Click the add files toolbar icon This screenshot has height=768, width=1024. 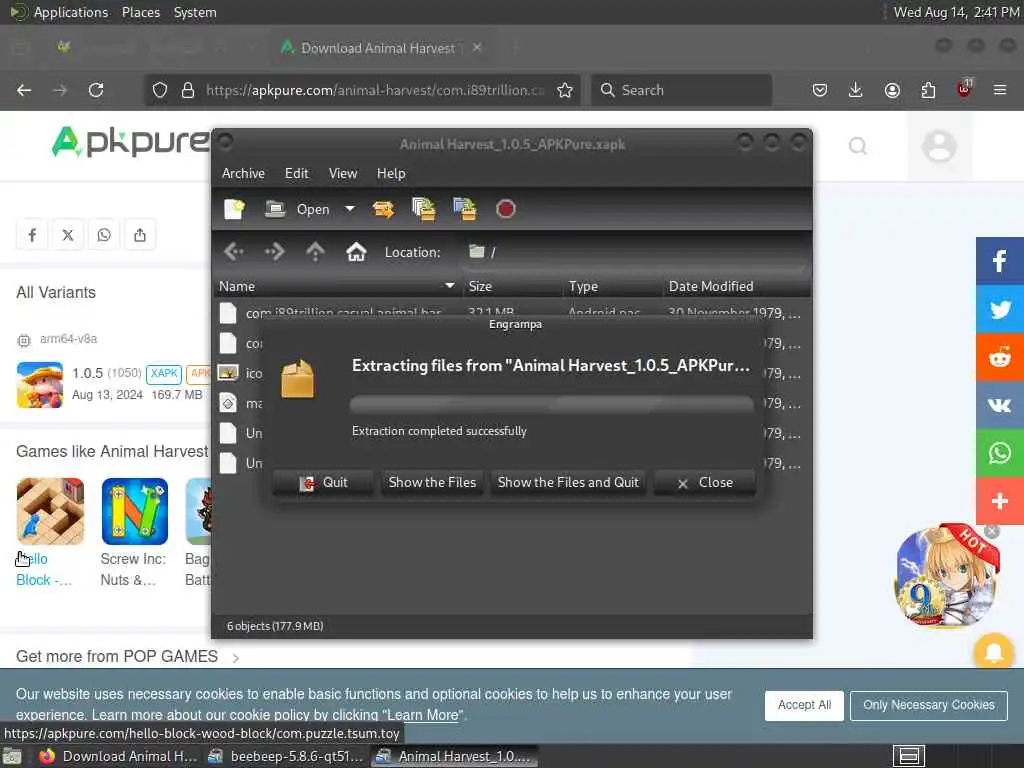(x=424, y=209)
